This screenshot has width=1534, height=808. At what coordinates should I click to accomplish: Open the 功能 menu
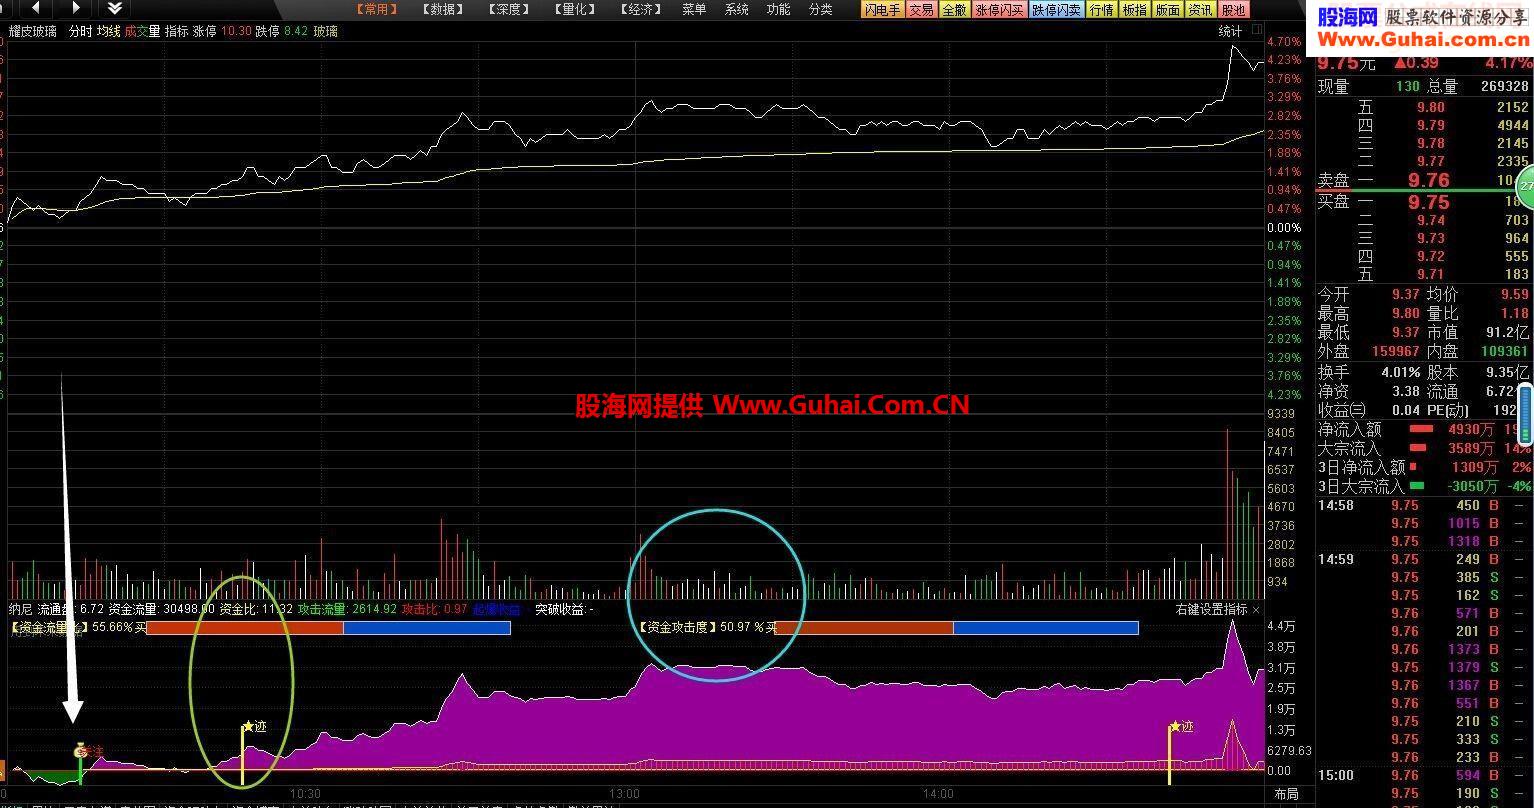tap(778, 9)
